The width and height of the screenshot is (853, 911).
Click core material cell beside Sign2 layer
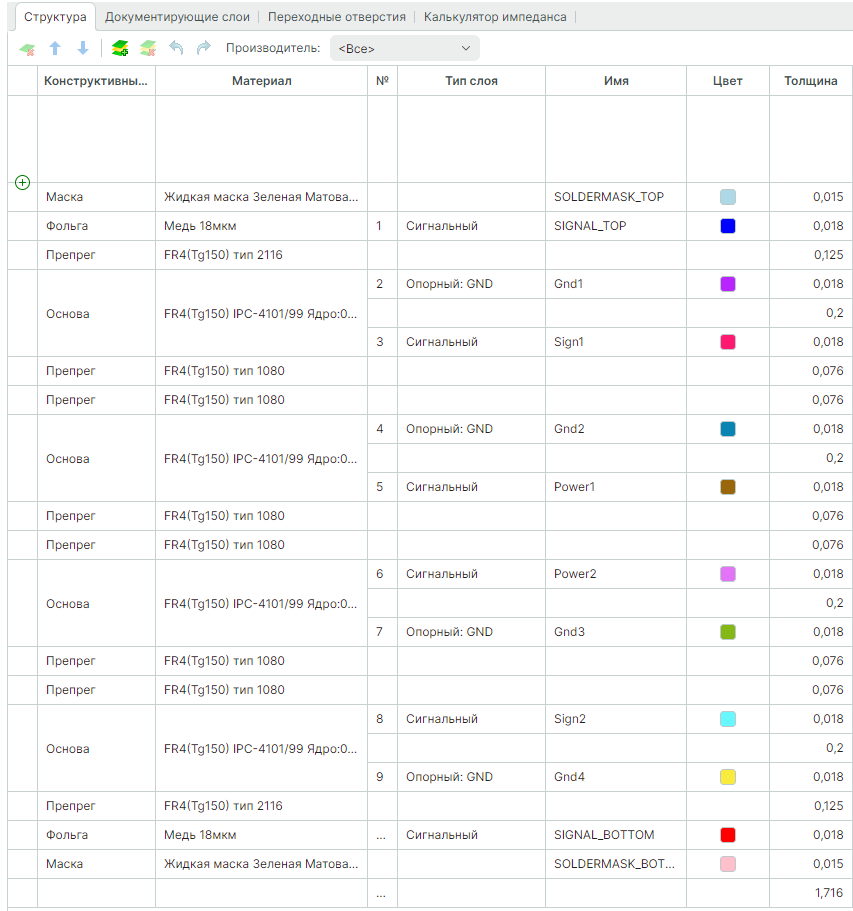coord(261,748)
